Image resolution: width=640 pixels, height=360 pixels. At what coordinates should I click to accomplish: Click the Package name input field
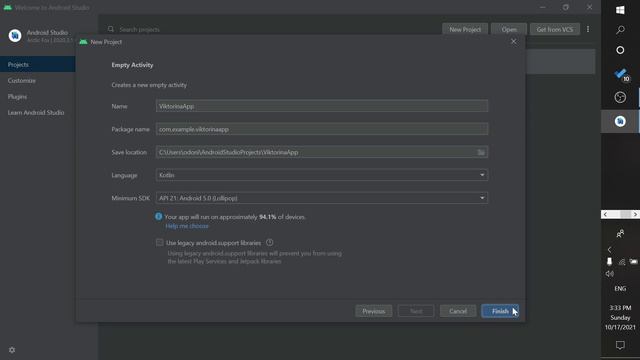click(x=322, y=129)
